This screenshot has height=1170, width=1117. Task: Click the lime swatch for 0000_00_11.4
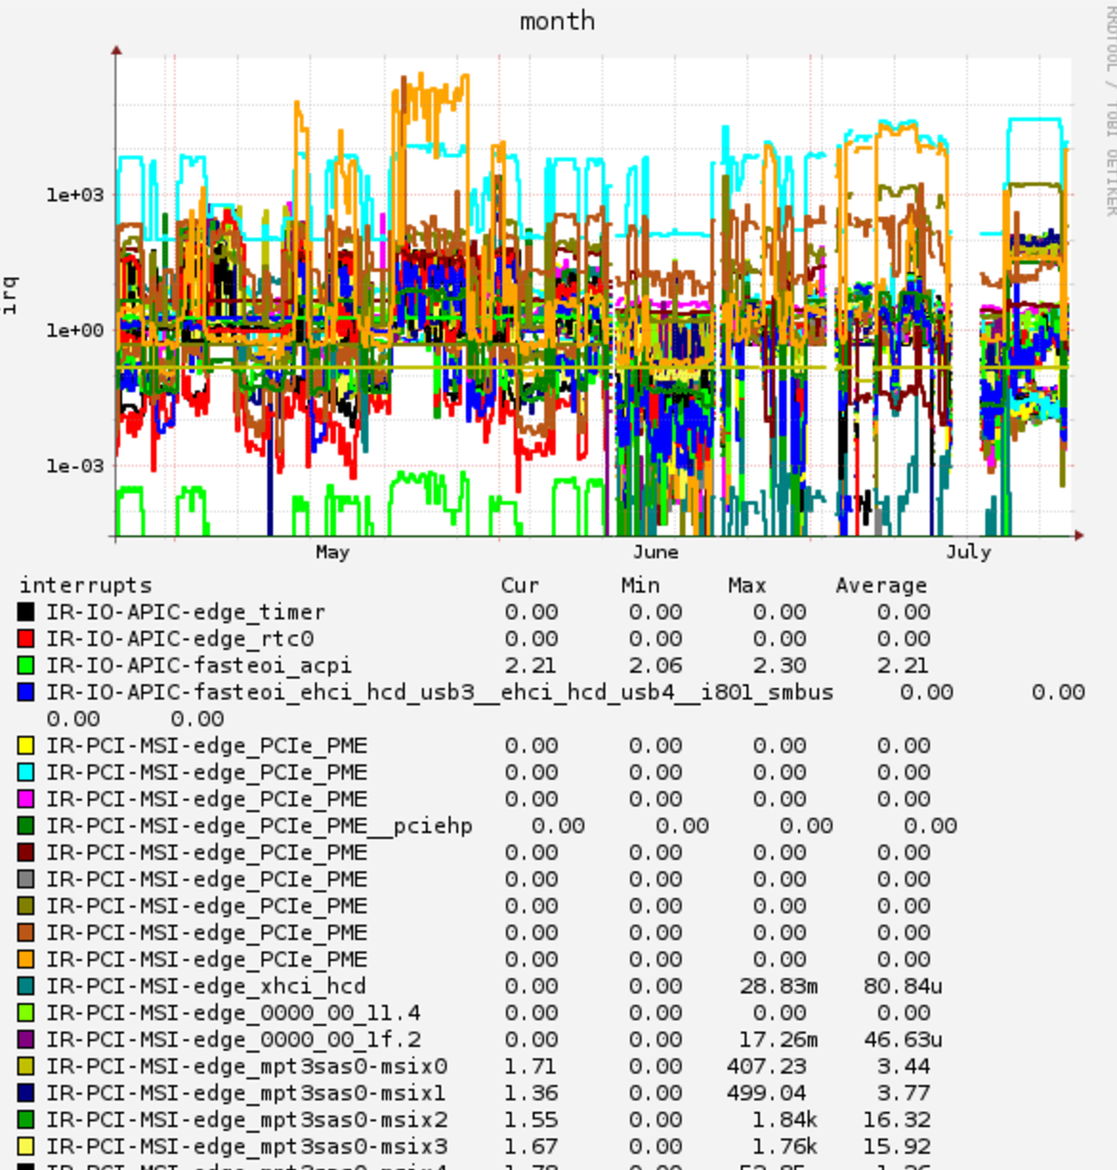click(26, 1013)
